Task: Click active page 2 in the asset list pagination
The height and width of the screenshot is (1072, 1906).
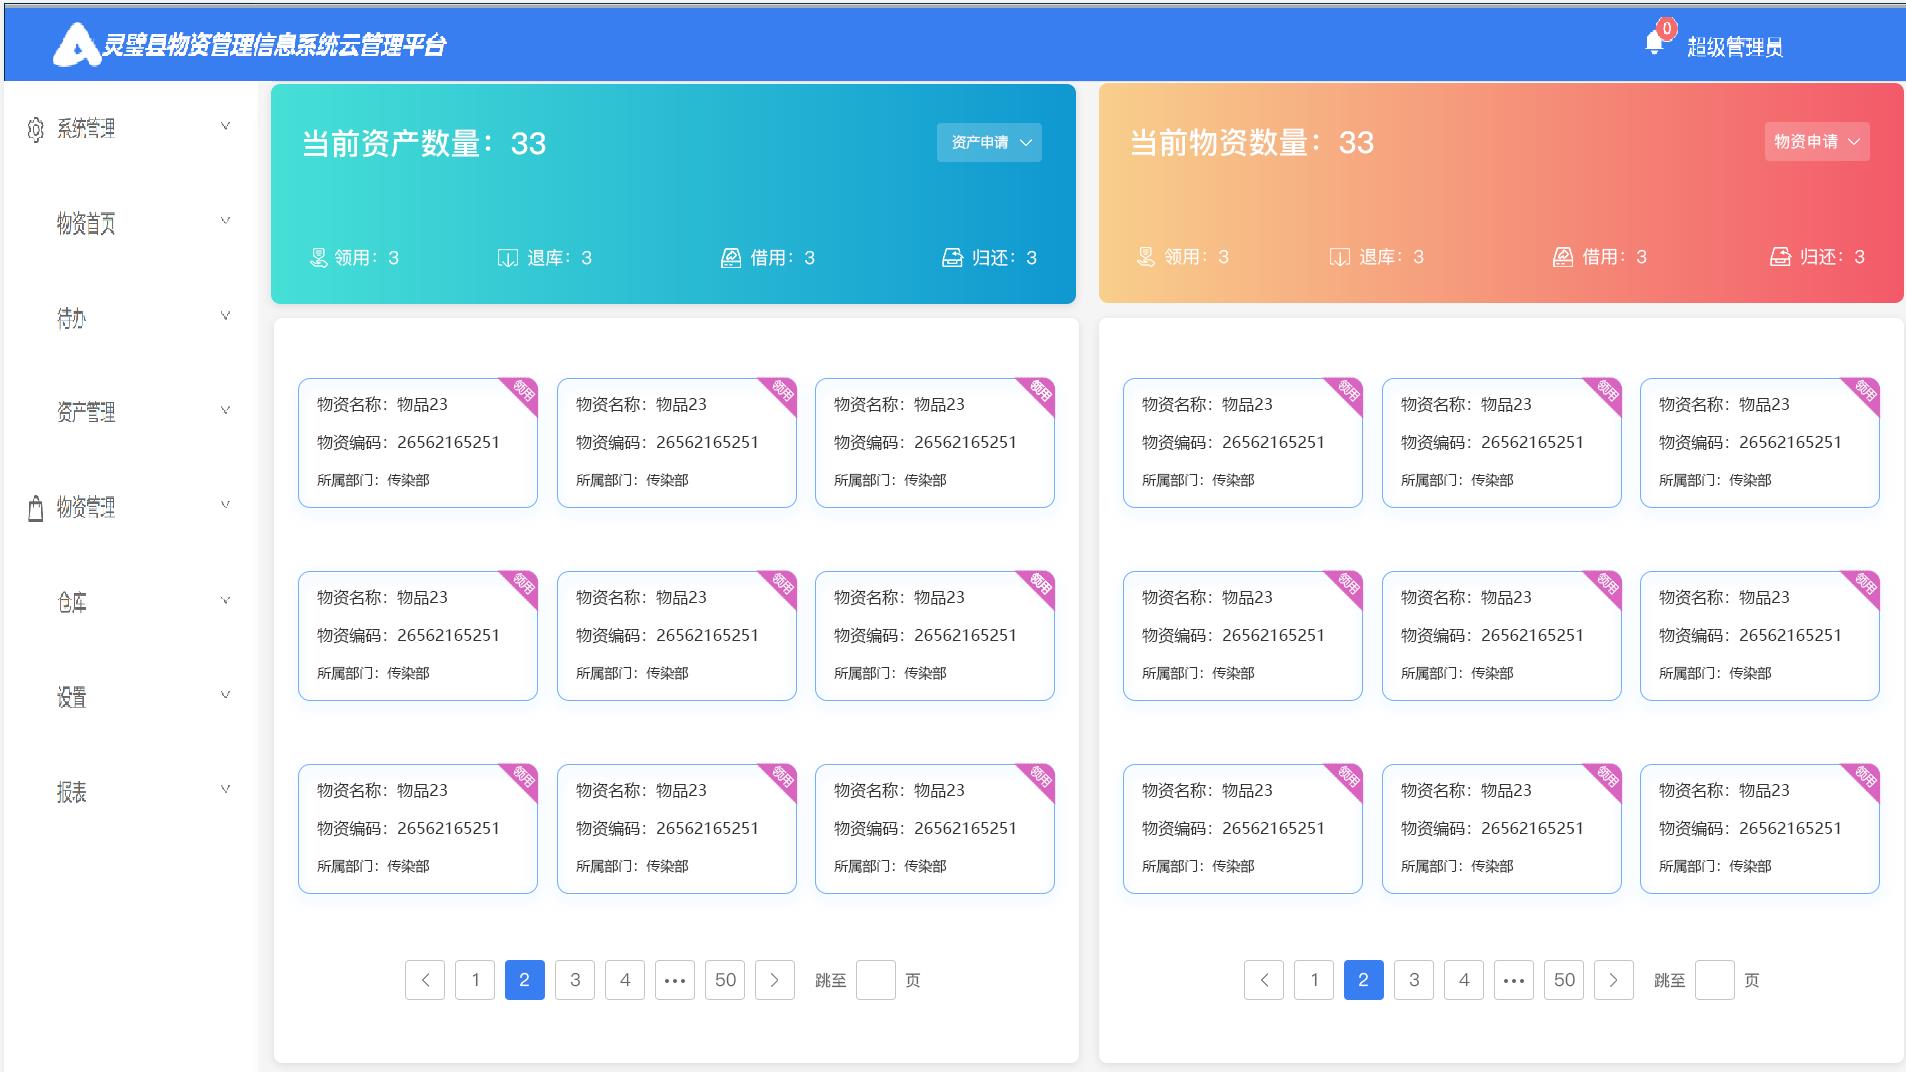Action: [x=525, y=980]
